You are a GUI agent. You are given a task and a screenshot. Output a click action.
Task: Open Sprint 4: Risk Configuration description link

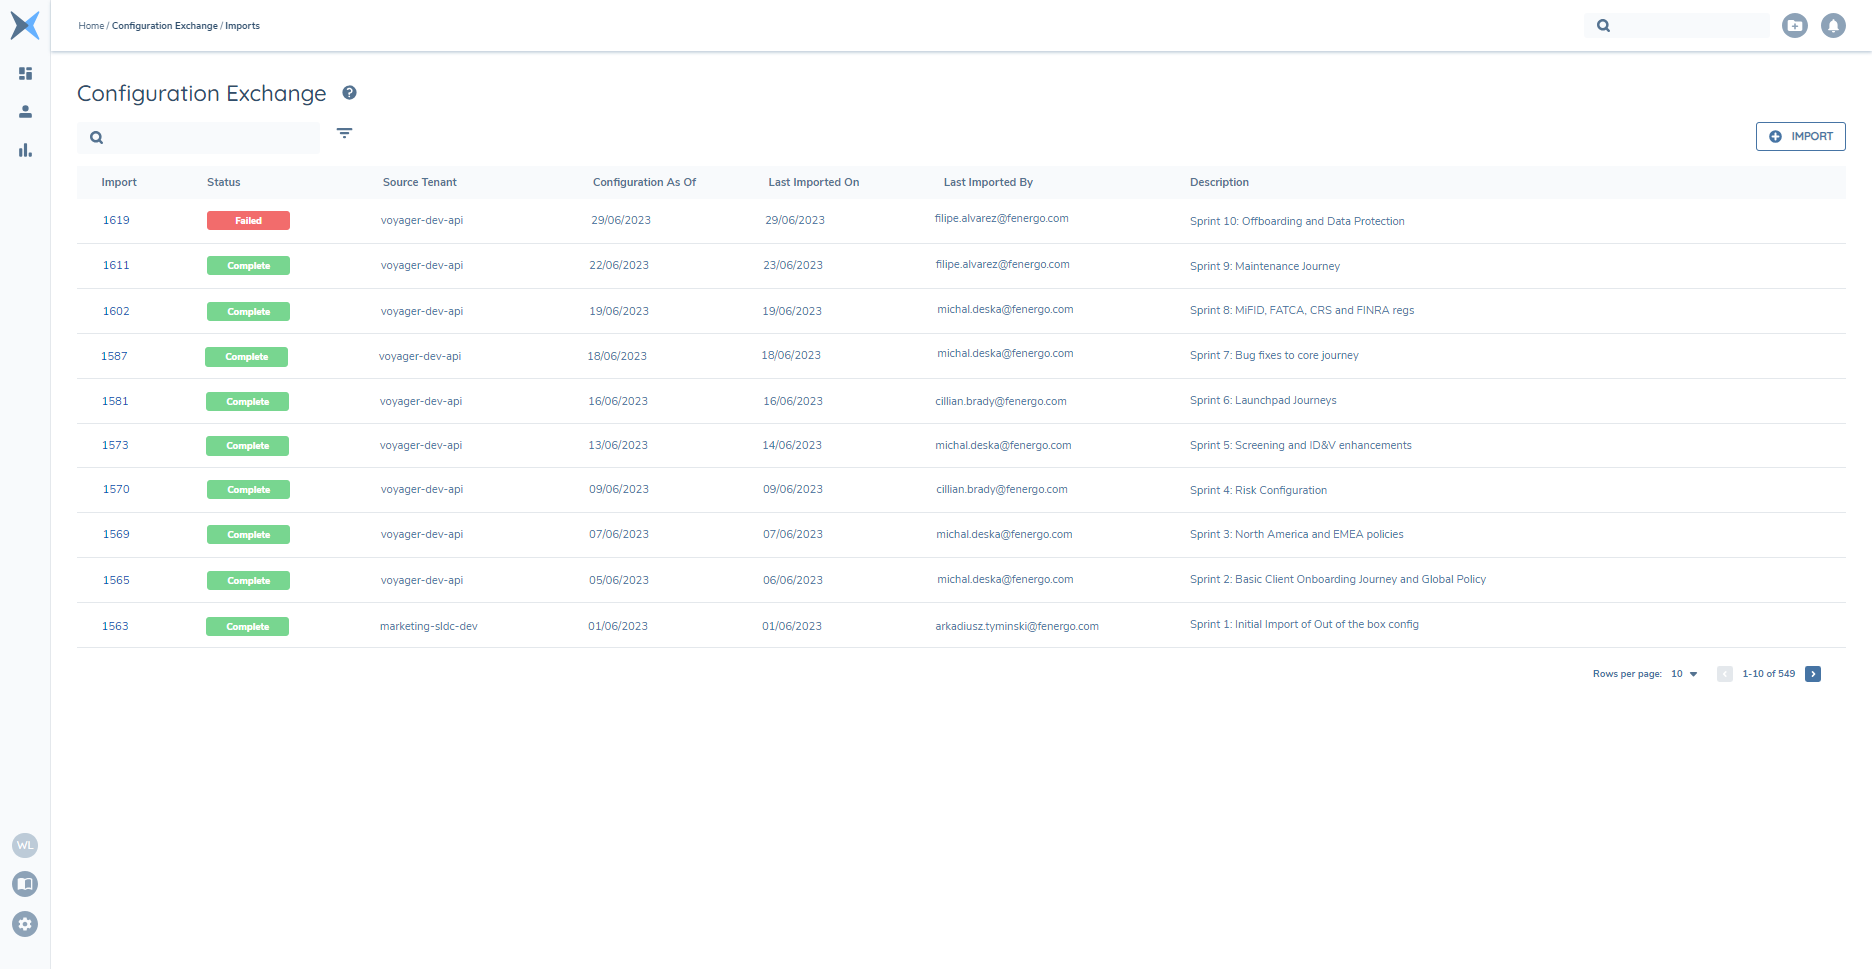(x=1258, y=490)
